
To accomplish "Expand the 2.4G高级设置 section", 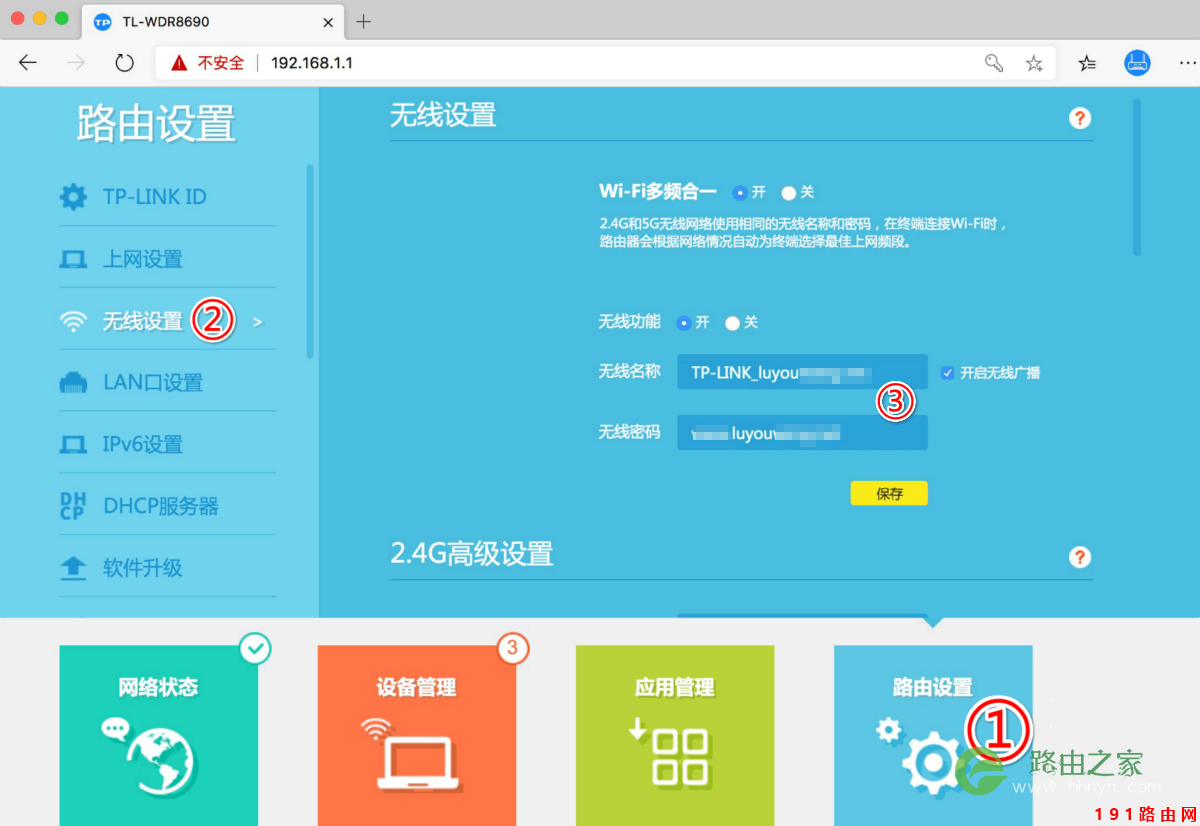I will click(473, 557).
